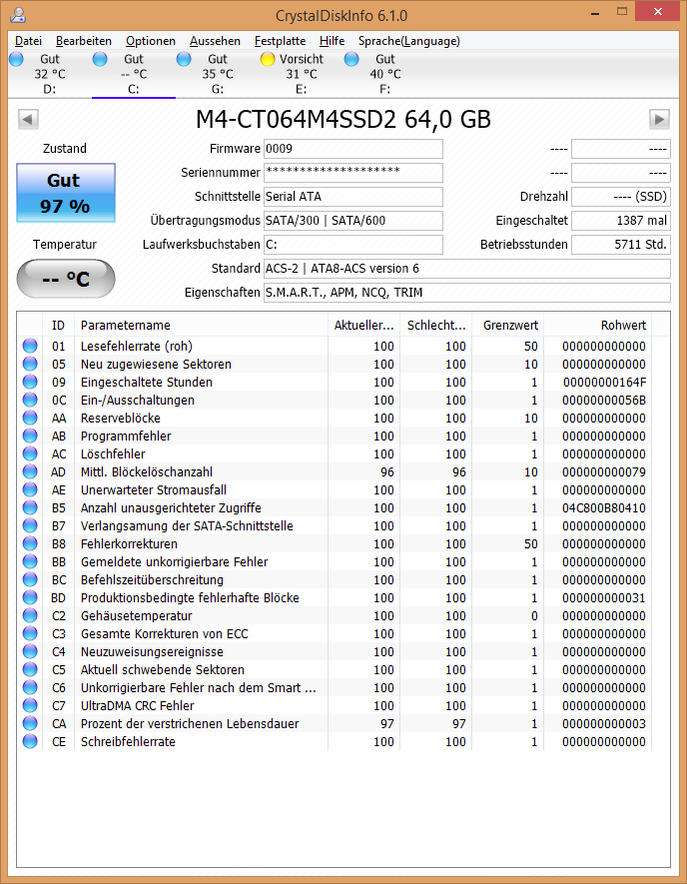Open the Optionen menu
687x884 pixels.
(x=150, y=41)
